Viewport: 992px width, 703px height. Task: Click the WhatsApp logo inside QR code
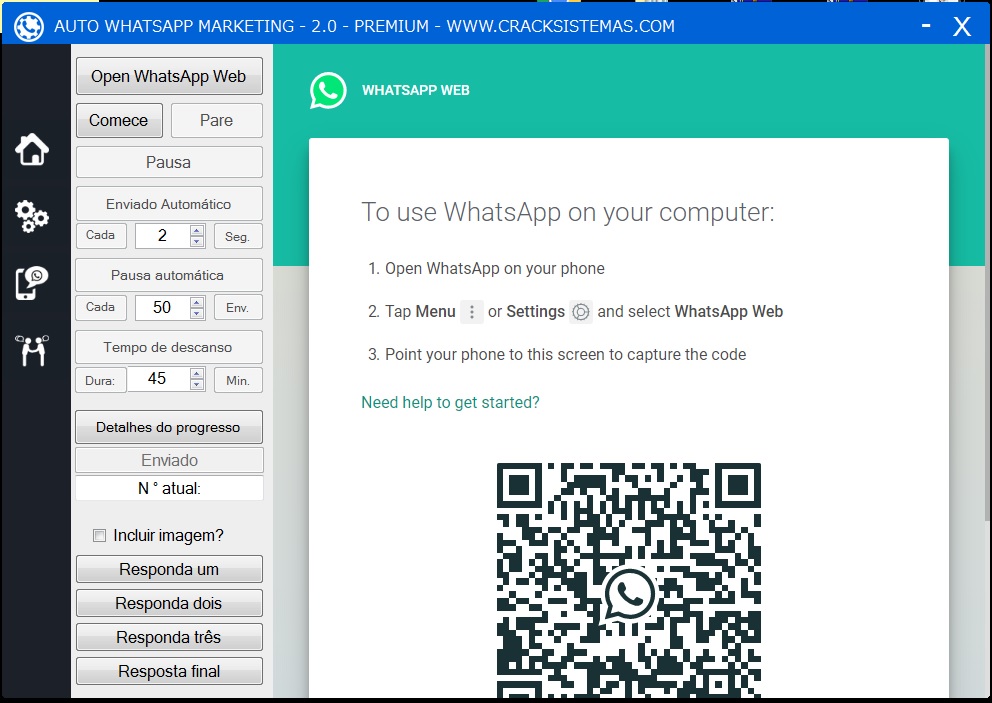[x=629, y=594]
